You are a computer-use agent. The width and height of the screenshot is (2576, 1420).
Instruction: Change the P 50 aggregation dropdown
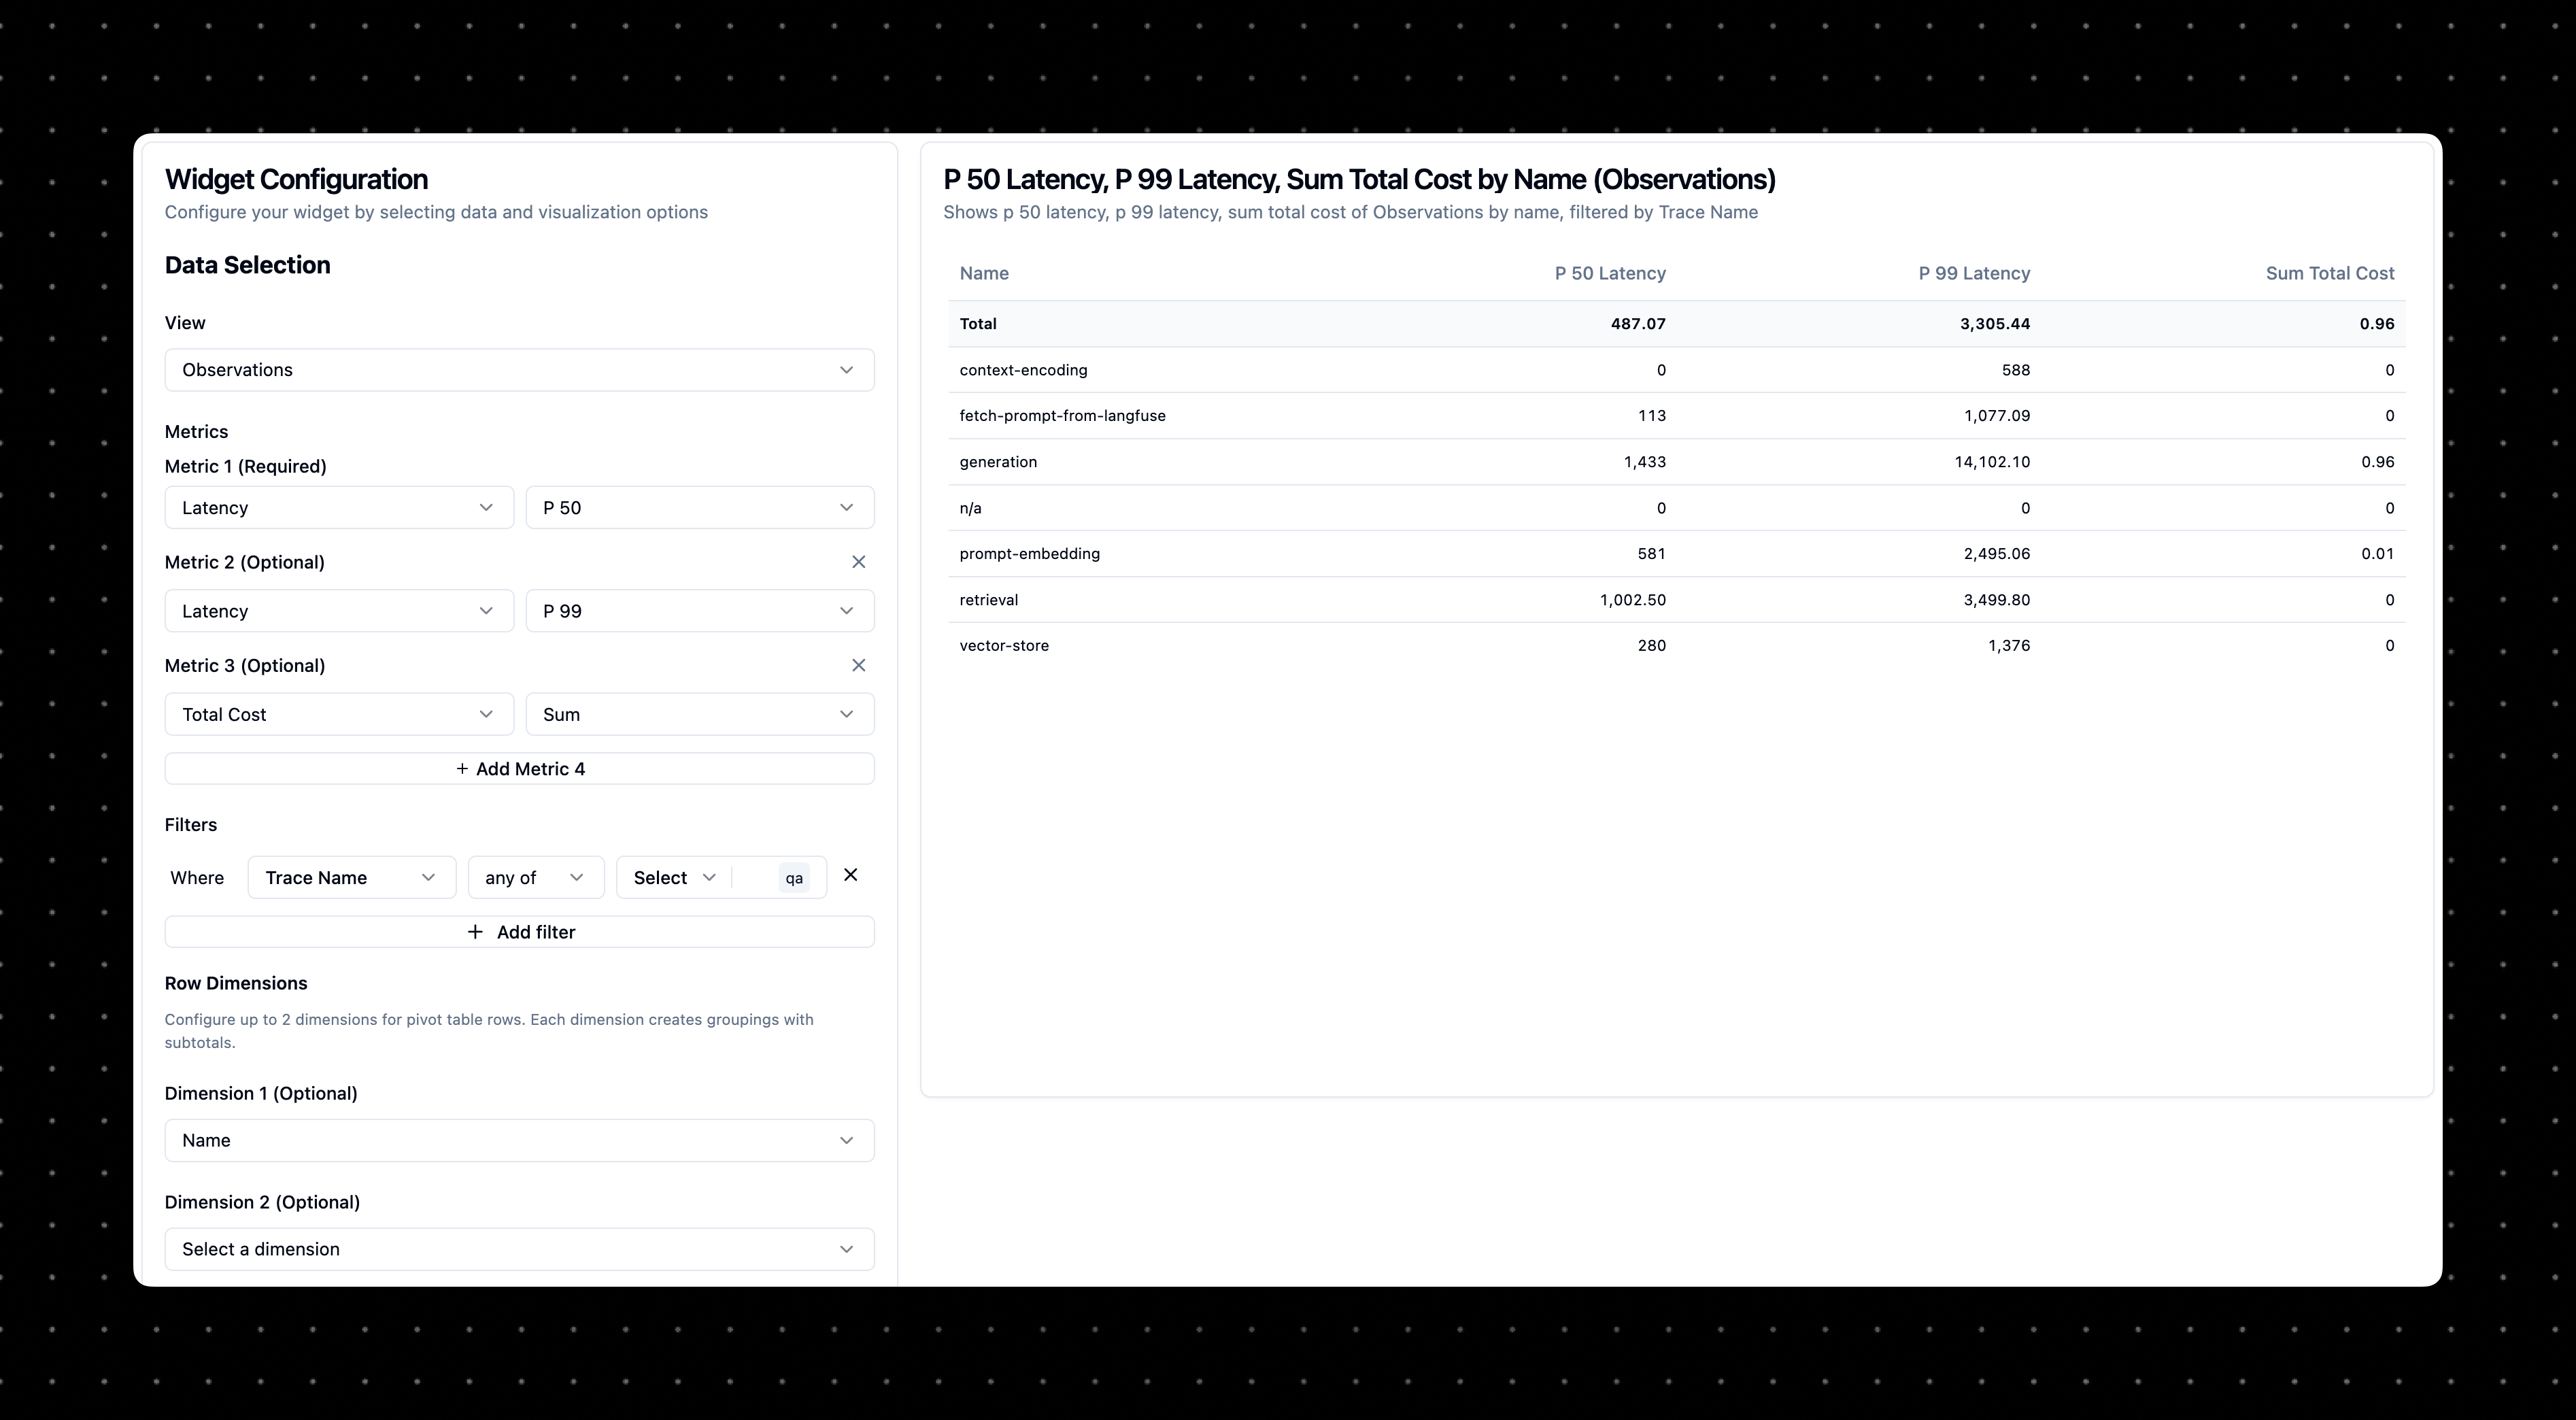(x=698, y=507)
